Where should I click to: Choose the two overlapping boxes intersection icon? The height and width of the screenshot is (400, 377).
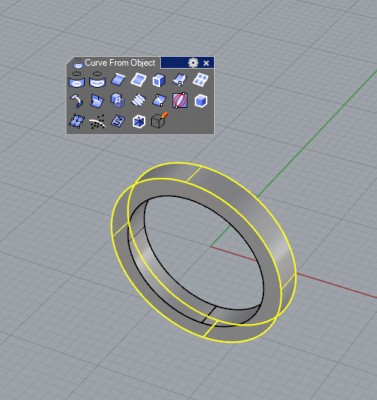(118, 100)
